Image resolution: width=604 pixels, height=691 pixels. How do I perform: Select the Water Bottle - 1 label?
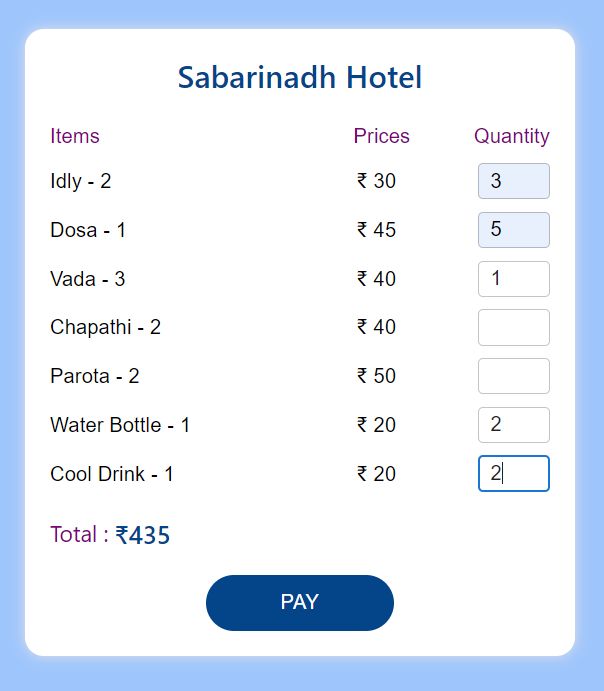click(120, 425)
